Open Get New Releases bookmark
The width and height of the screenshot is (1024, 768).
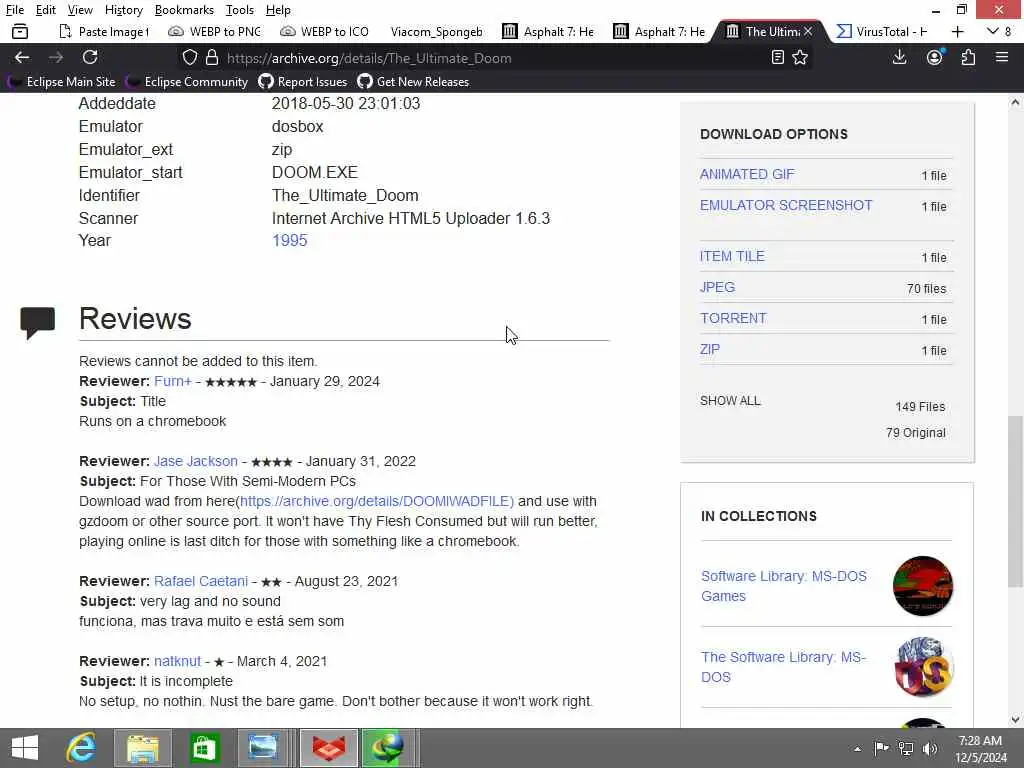(x=413, y=82)
